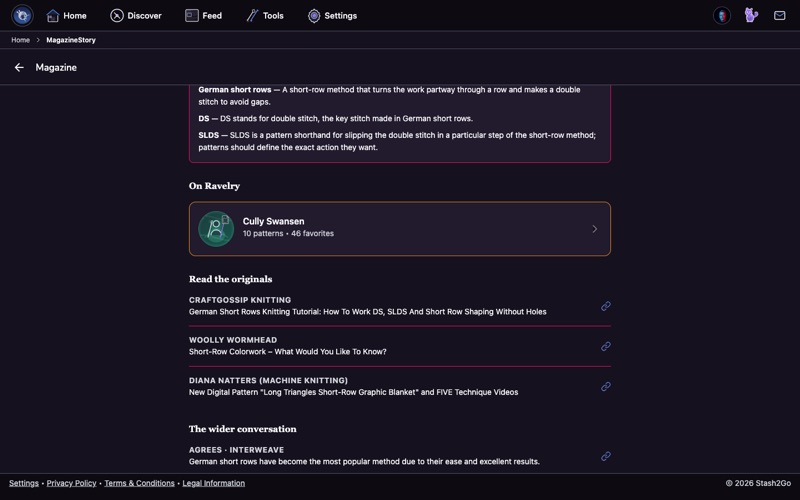Viewport: 800px width, 500px height.
Task: Expand Cully Swansen card chevron
Action: pos(594,229)
